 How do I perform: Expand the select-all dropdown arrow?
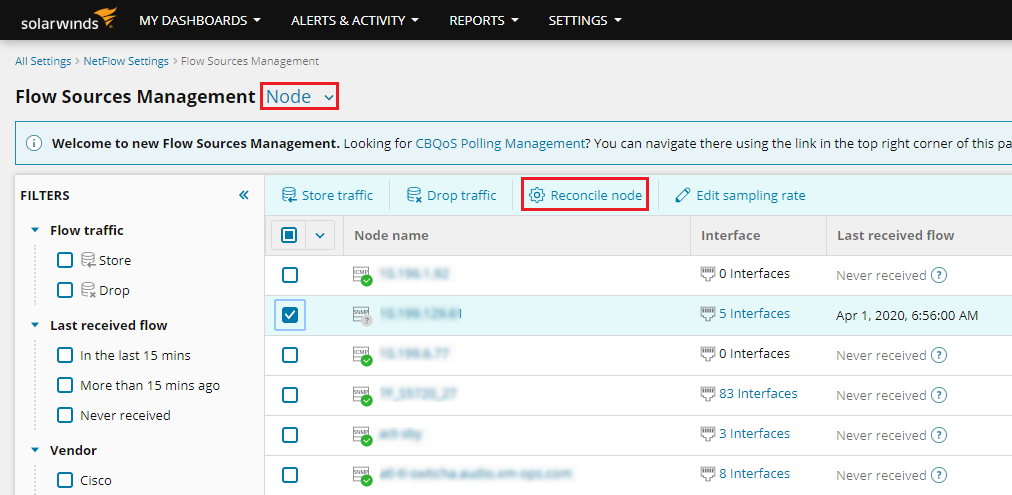(x=320, y=235)
